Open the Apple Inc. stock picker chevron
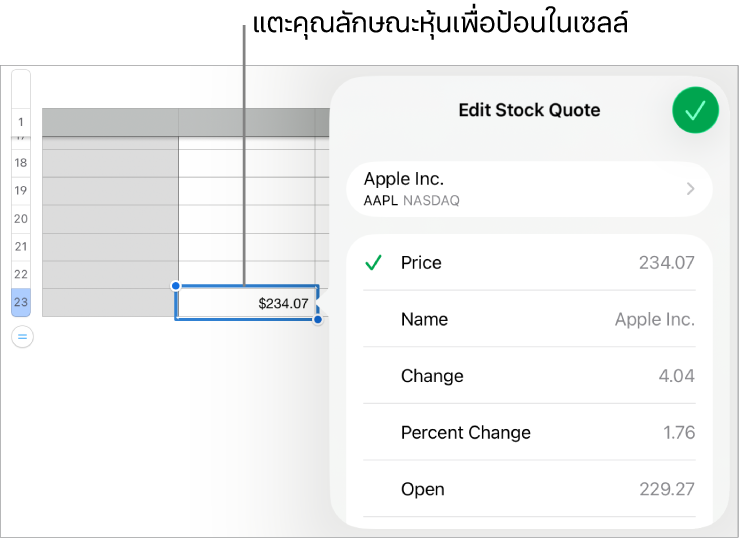Image resolution: width=740 pixels, height=539 pixels. 690,188
